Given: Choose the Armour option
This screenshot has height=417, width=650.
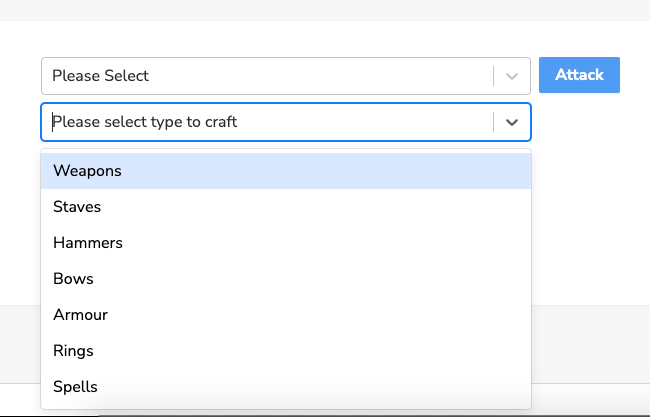Looking at the screenshot, I should pos(286,315).
